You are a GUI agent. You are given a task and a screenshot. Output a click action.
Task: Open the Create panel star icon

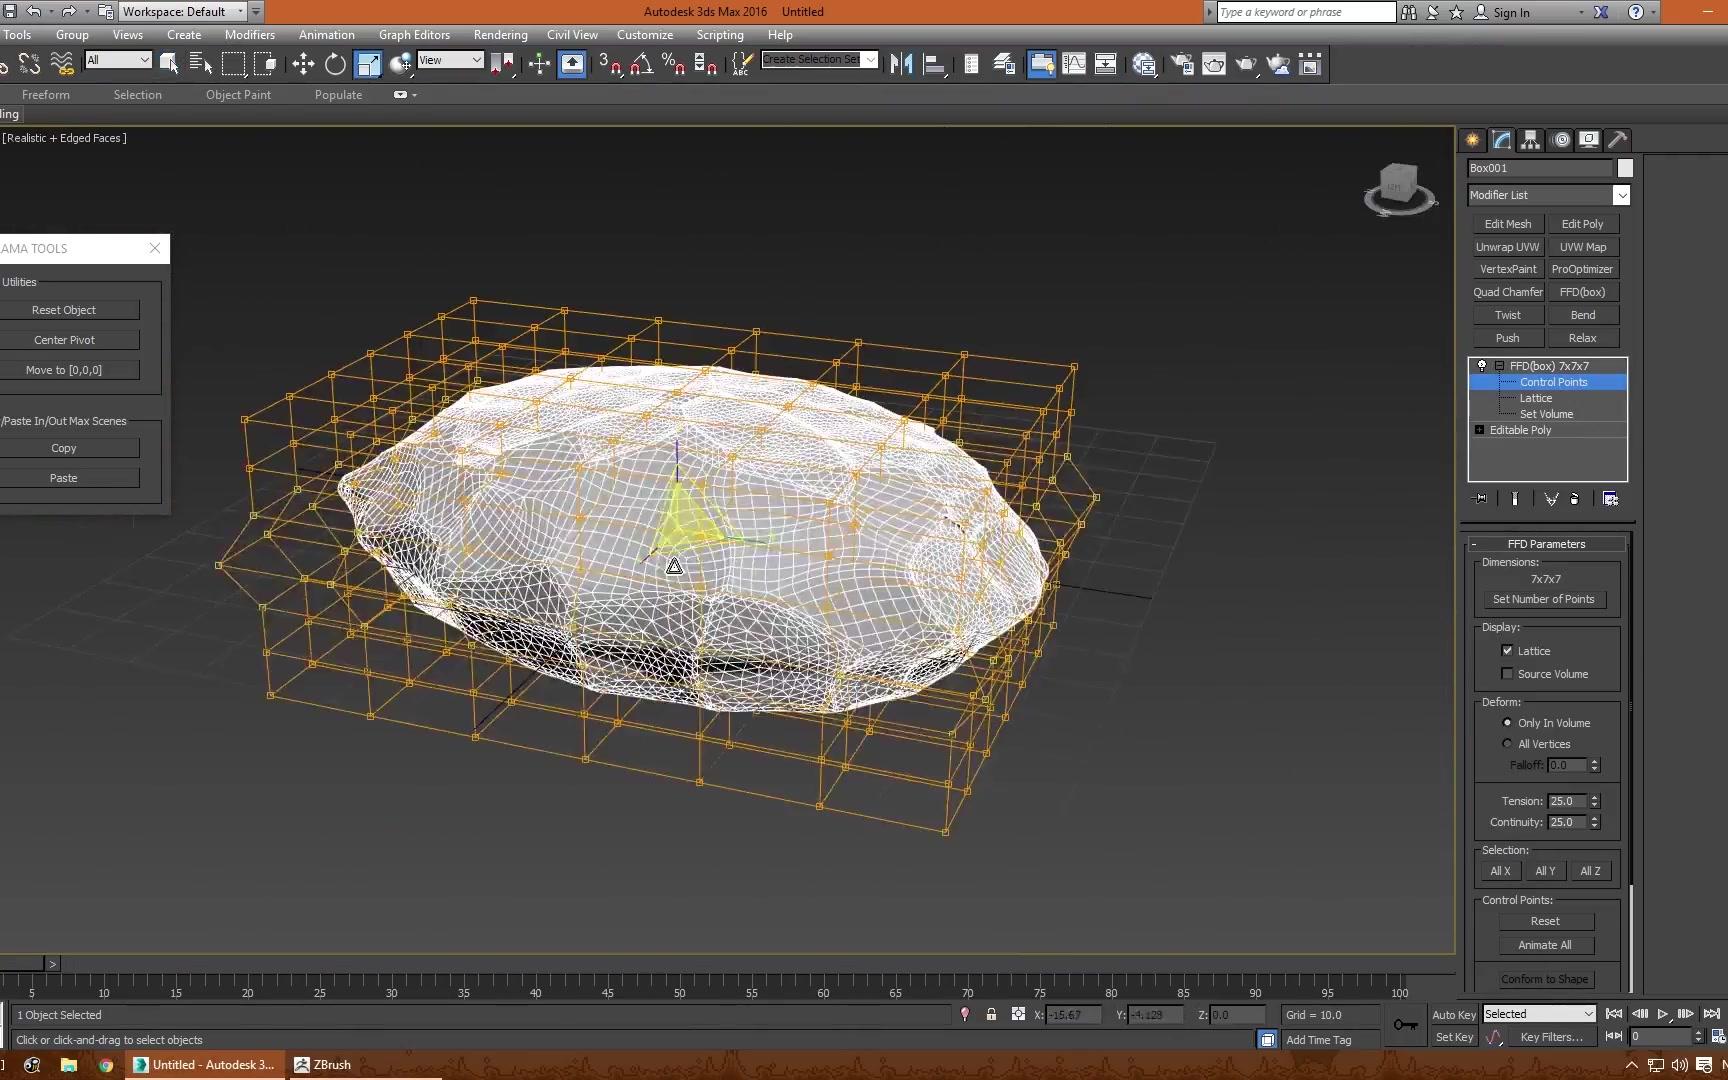pos(1473,140)
